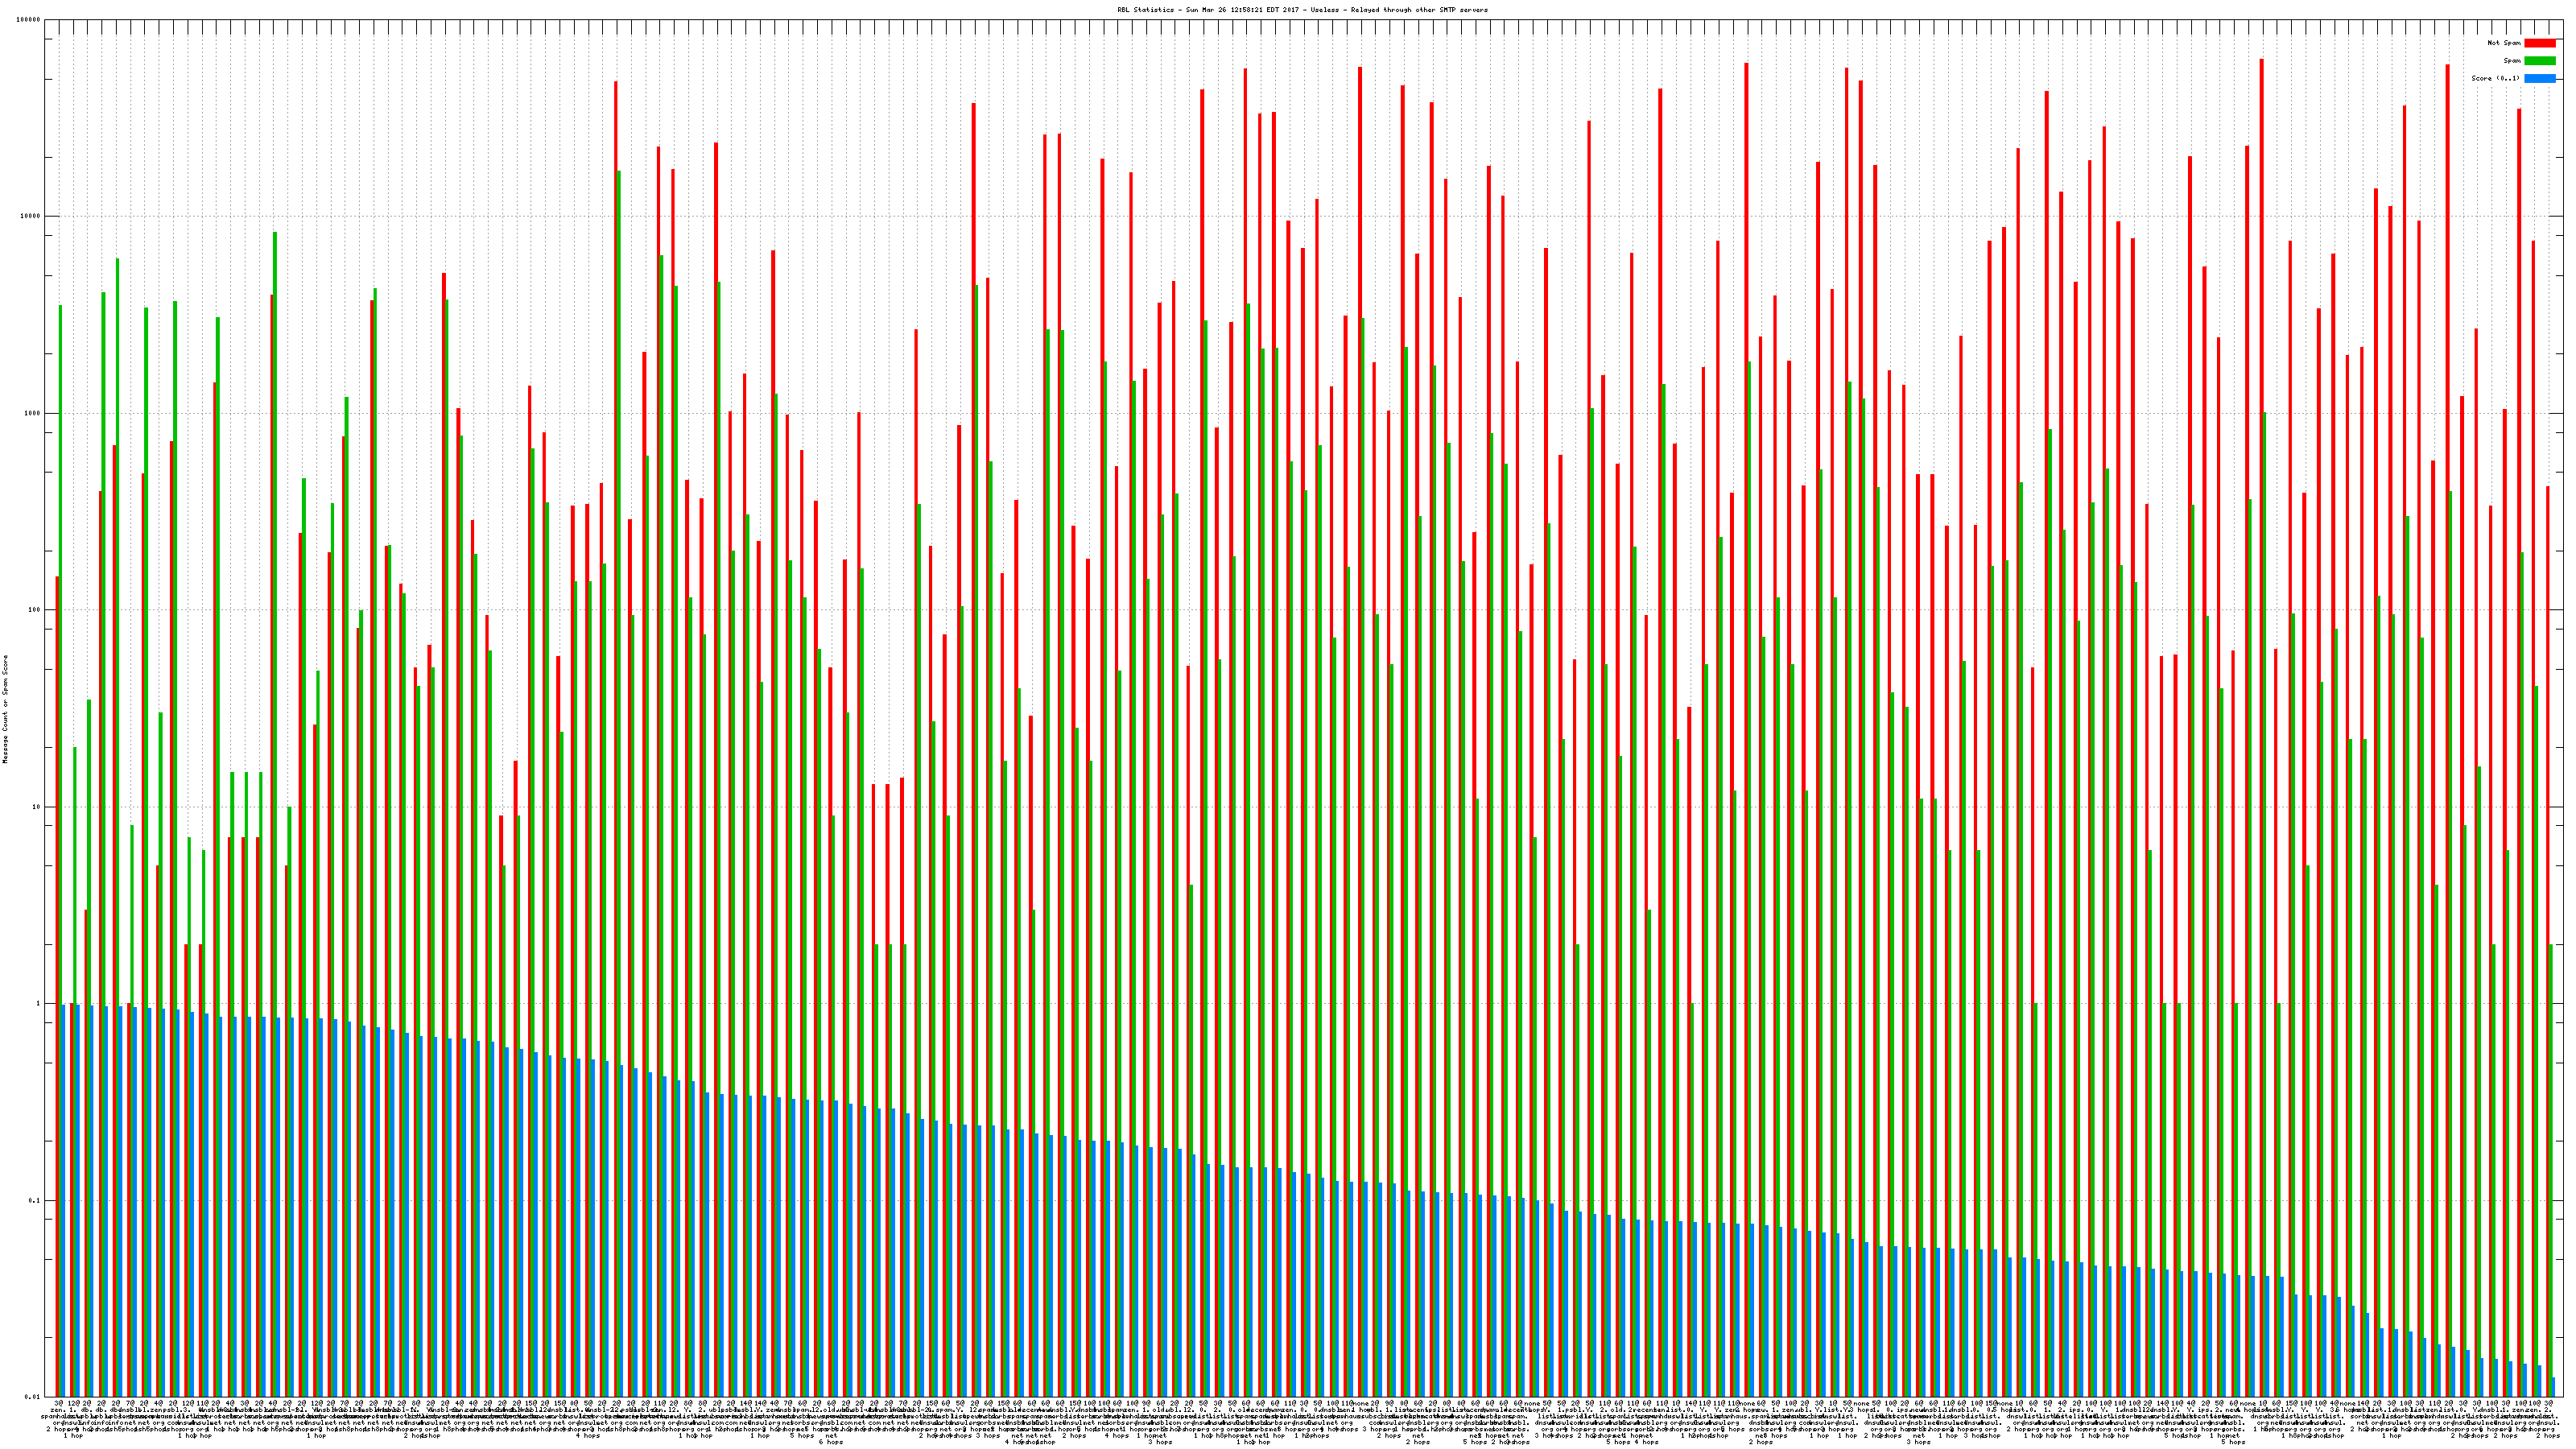
Task: Click the leftmost blue Score bar
Action: click(x=64, y=1200)
